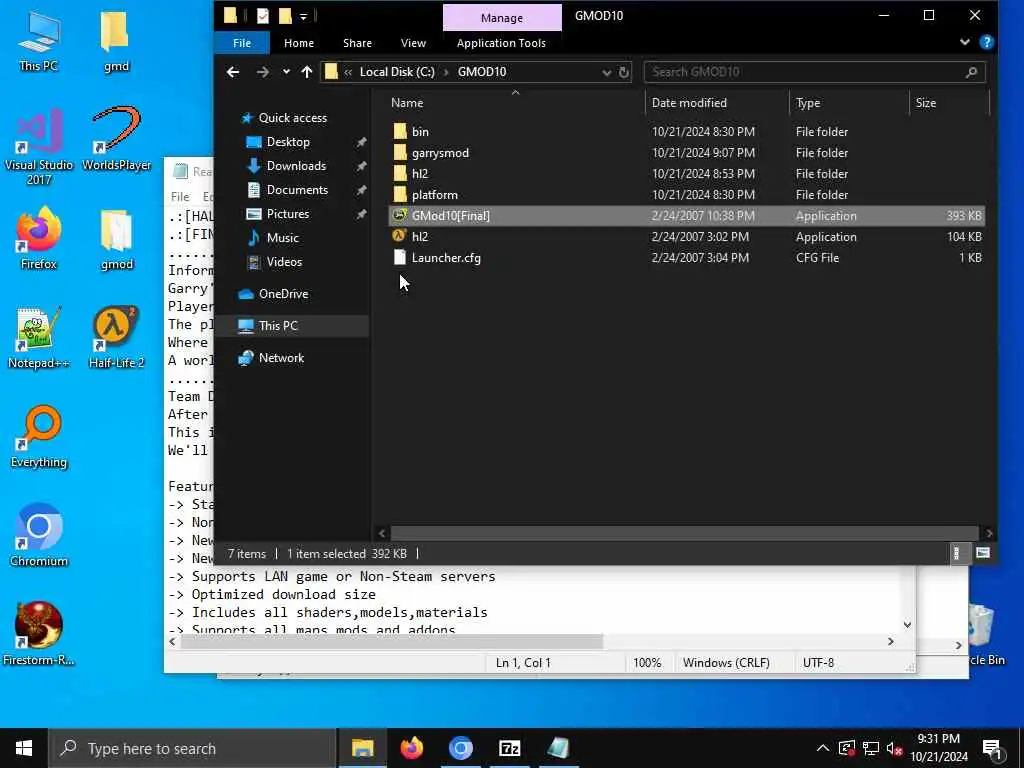Select the garrysmod folder
Screen dimensions: 1024x768
pos(686,152)
